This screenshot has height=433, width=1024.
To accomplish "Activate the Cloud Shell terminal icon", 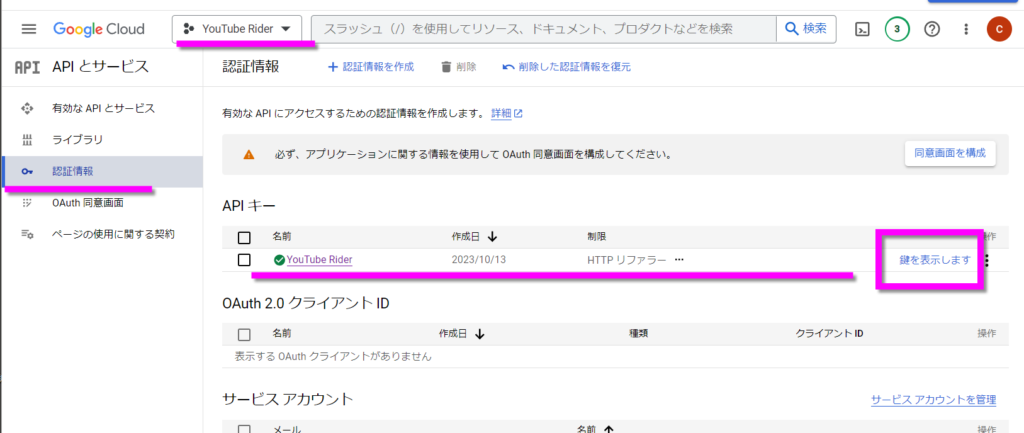I will (863, 29).
